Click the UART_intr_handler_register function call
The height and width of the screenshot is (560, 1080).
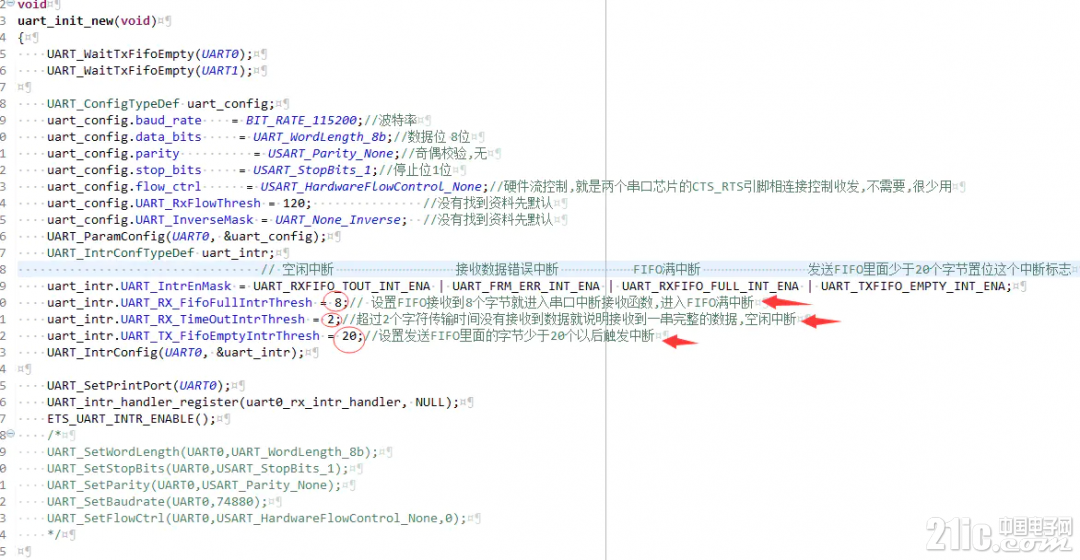[143, 401]
